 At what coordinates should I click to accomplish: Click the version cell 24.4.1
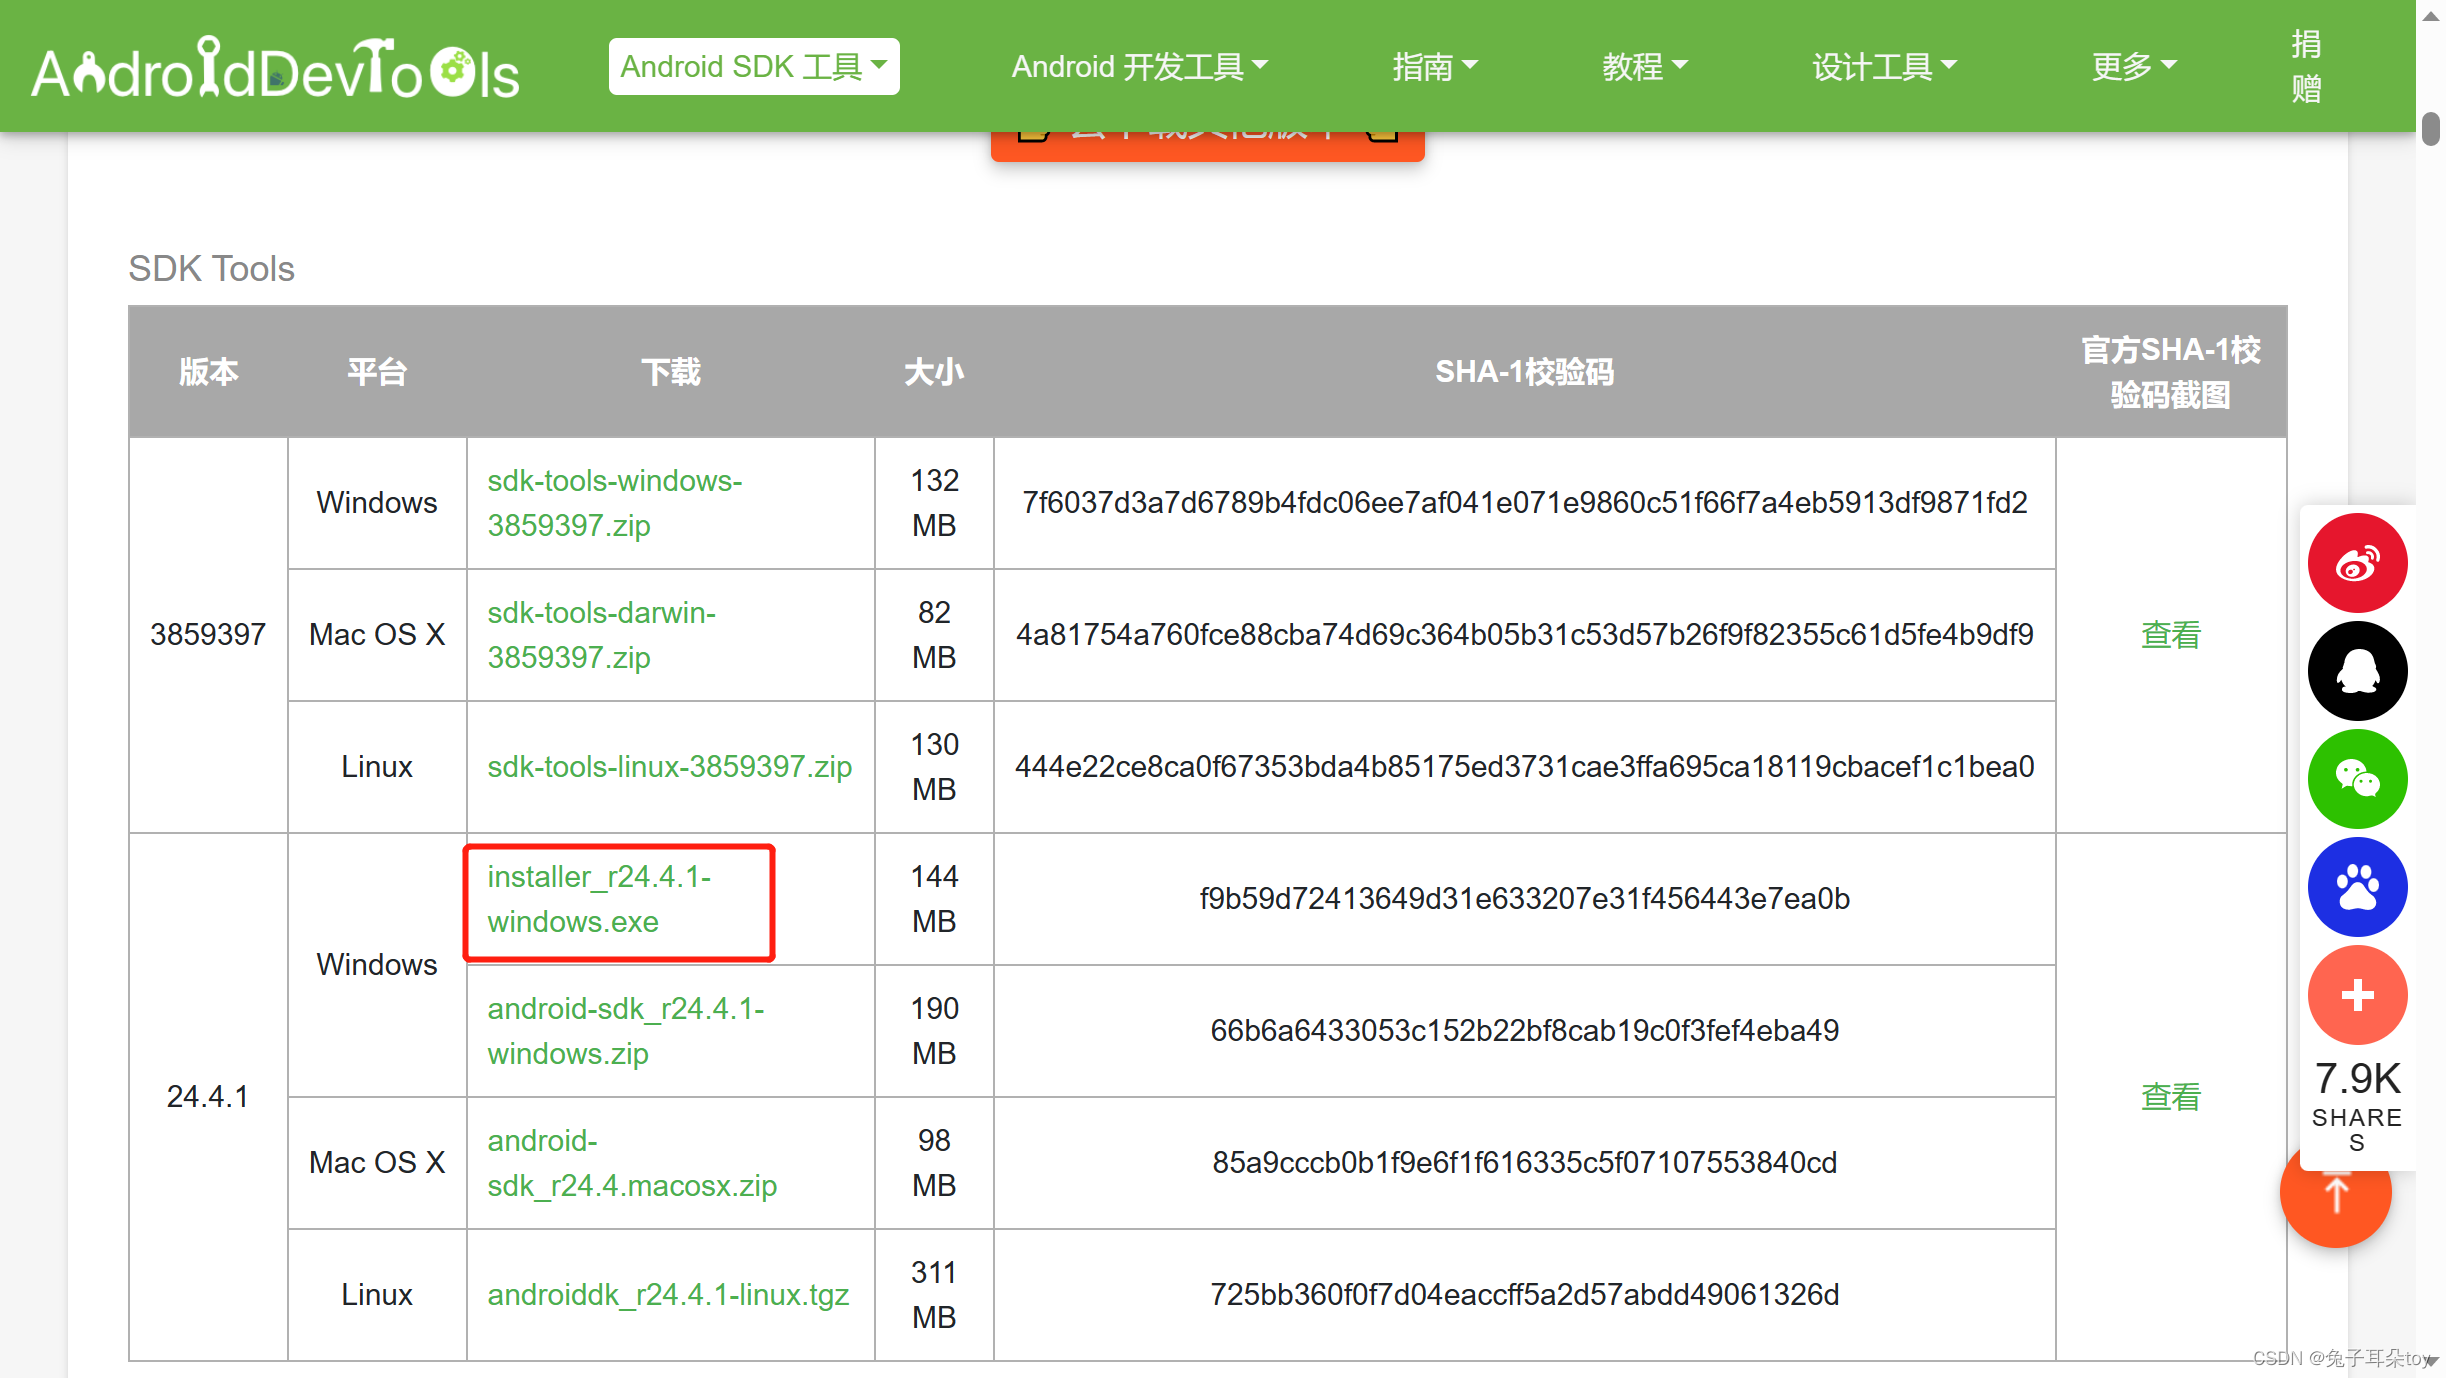tap(208, 1097)
